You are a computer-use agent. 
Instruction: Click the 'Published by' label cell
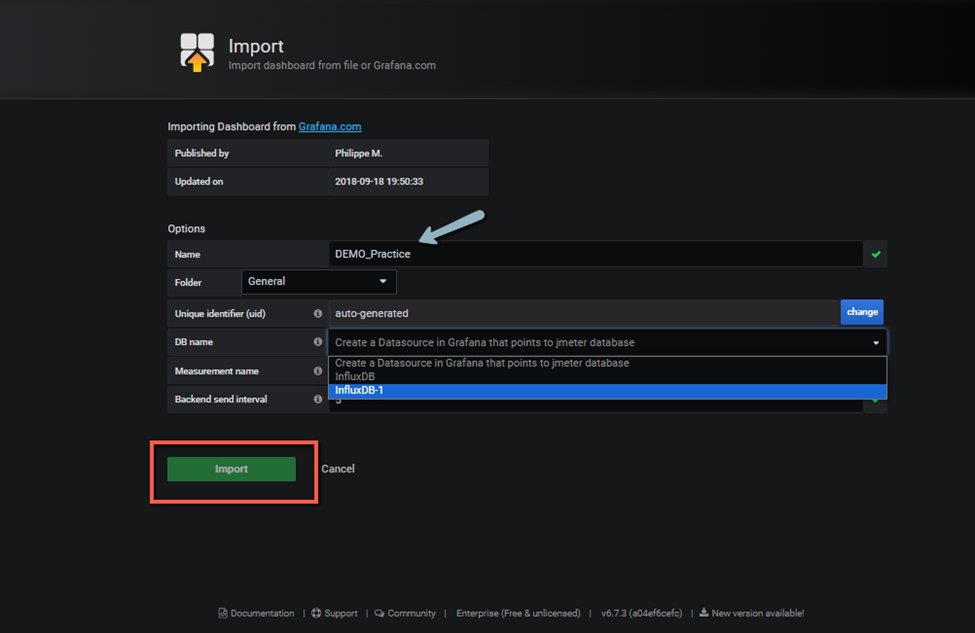click(x=247, y=153)
